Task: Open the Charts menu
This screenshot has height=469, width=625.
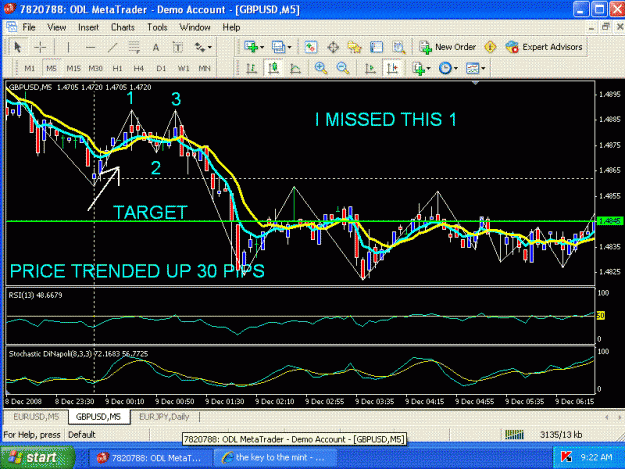Action: tap(122, 27)
